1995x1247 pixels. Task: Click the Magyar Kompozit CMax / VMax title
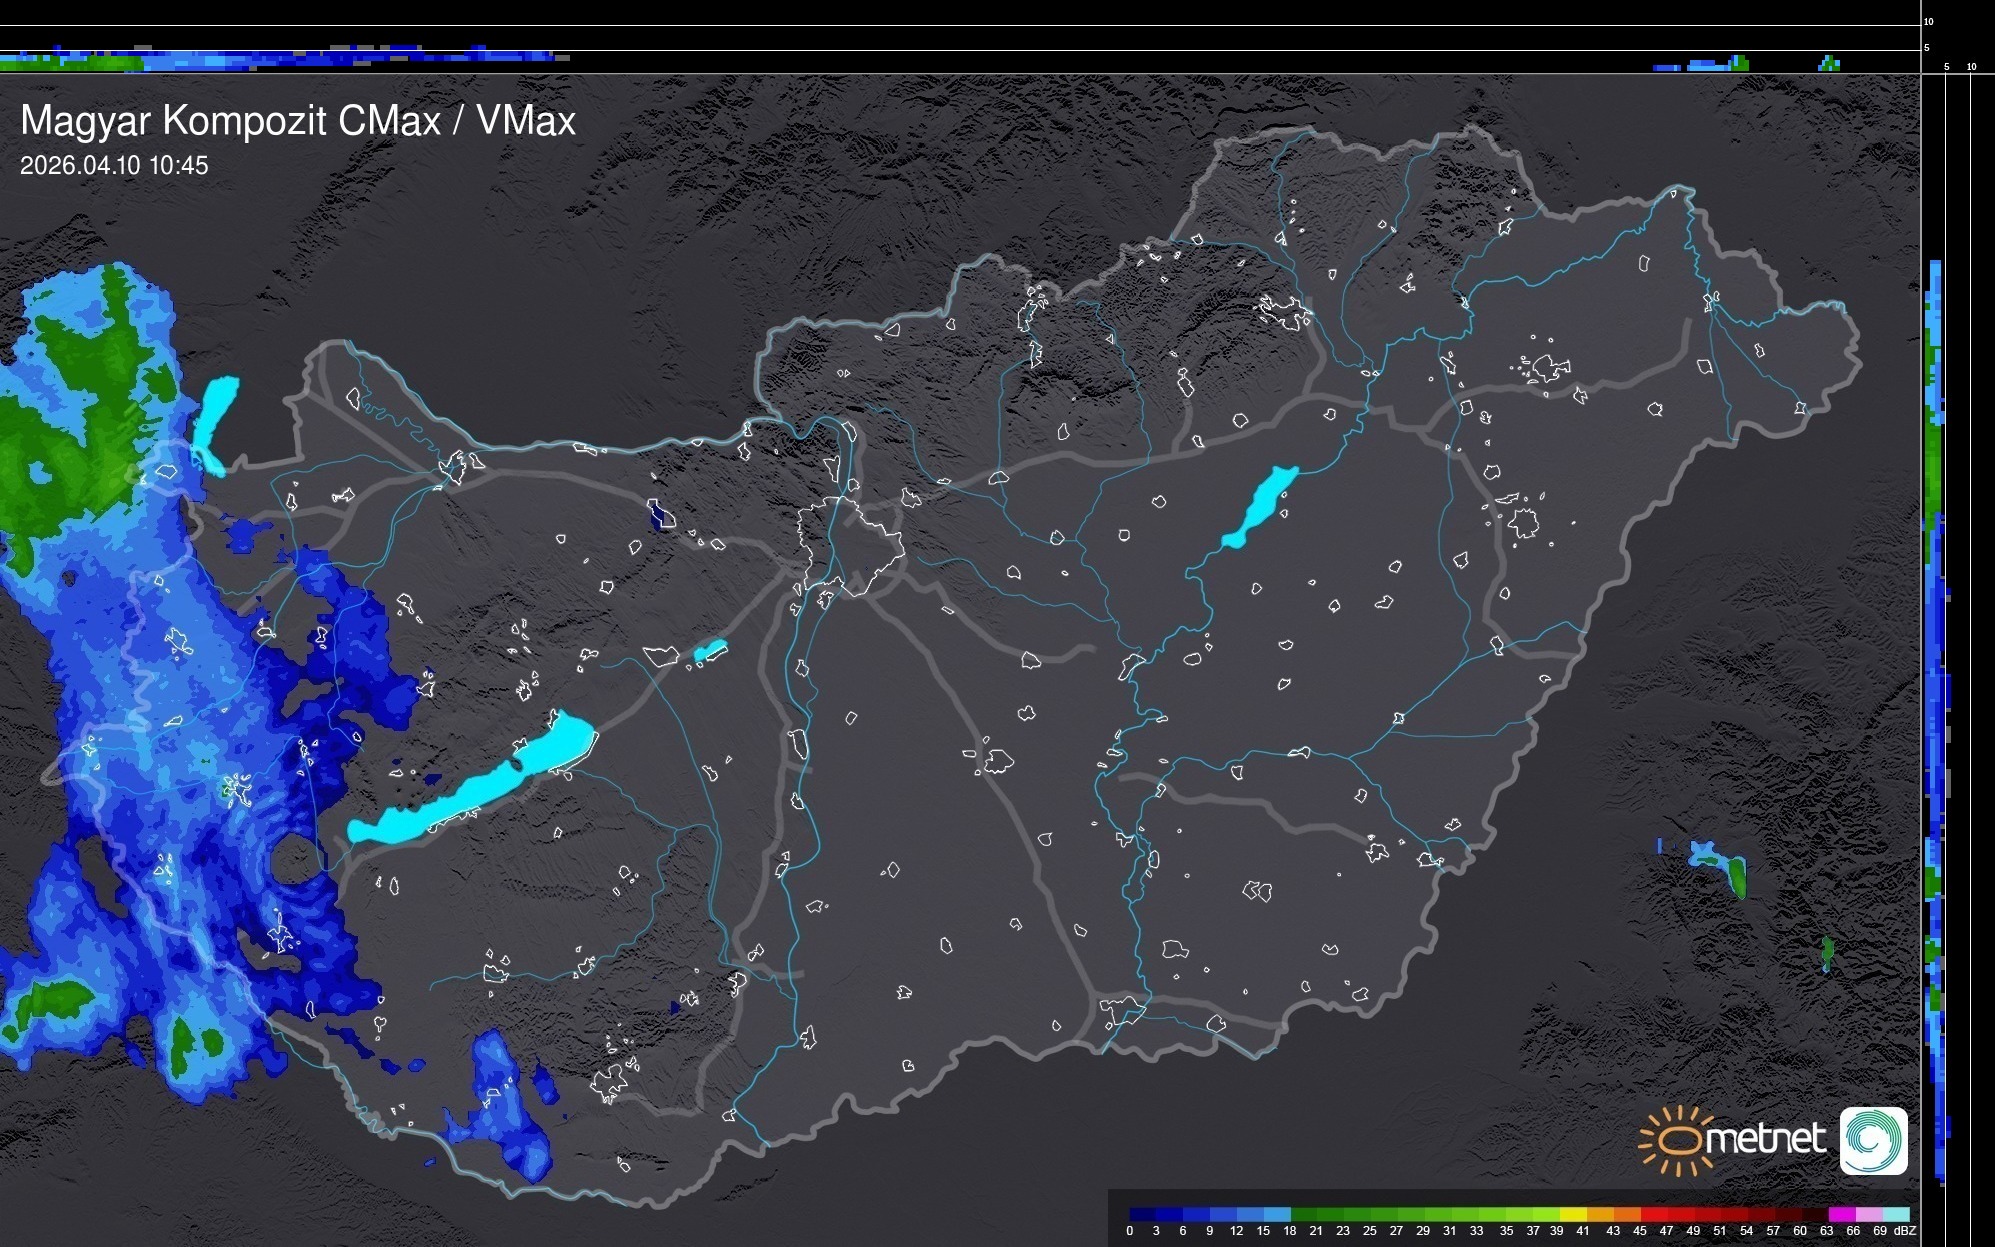click(298, 121)
